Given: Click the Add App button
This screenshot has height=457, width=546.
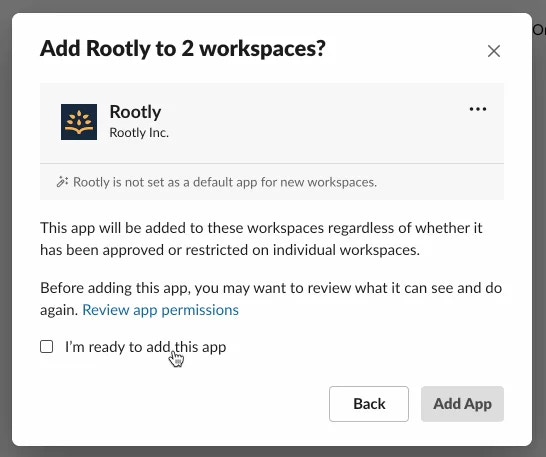Looking at the screenshot, I should pyautogui.click(x=462, y=404).
